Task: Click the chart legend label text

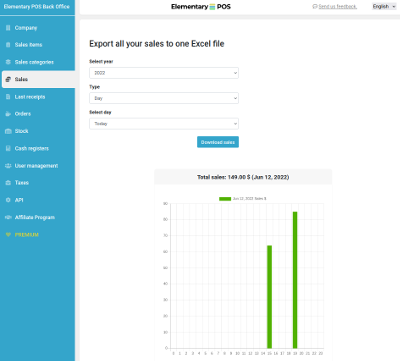Action: (249, 199)
